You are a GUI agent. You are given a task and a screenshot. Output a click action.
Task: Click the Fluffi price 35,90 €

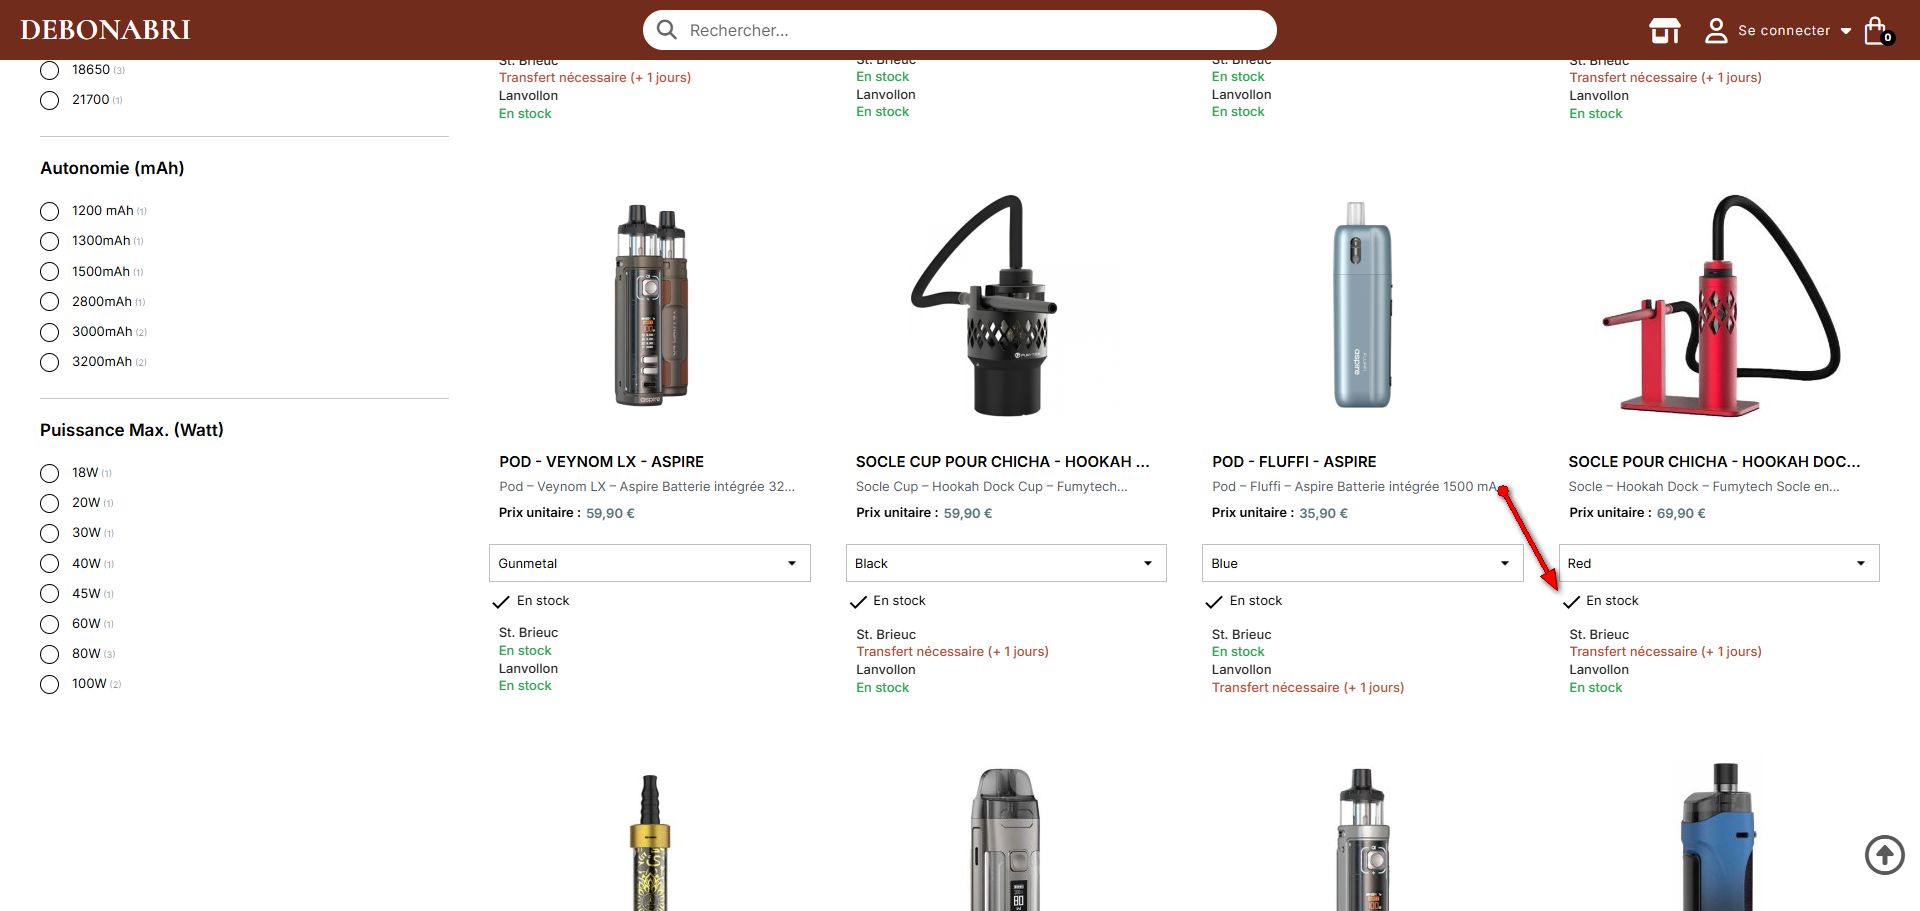pos(1323,514)
